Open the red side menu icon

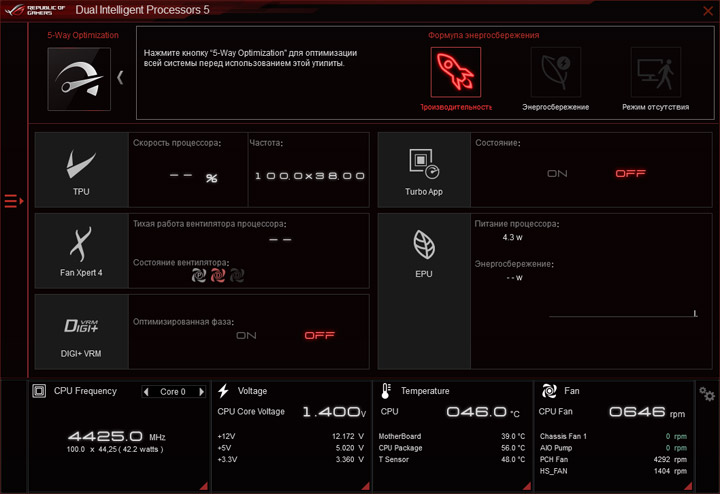pos(14,201)
